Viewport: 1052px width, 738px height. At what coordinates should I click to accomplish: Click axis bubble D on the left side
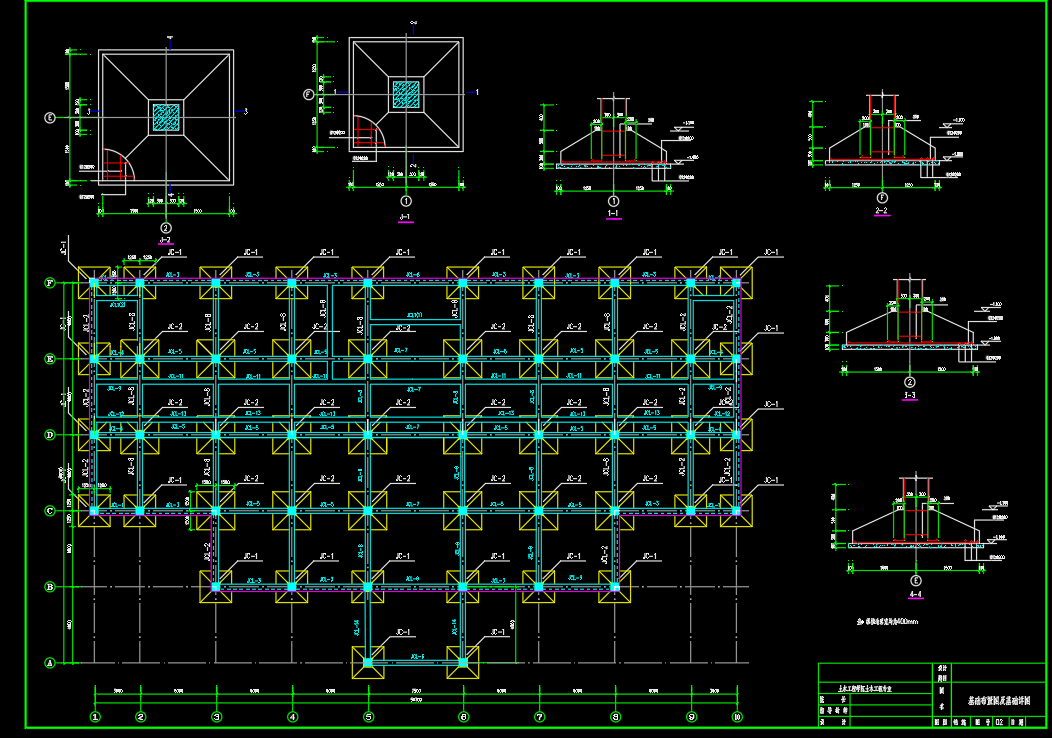[x=50, y=435]
